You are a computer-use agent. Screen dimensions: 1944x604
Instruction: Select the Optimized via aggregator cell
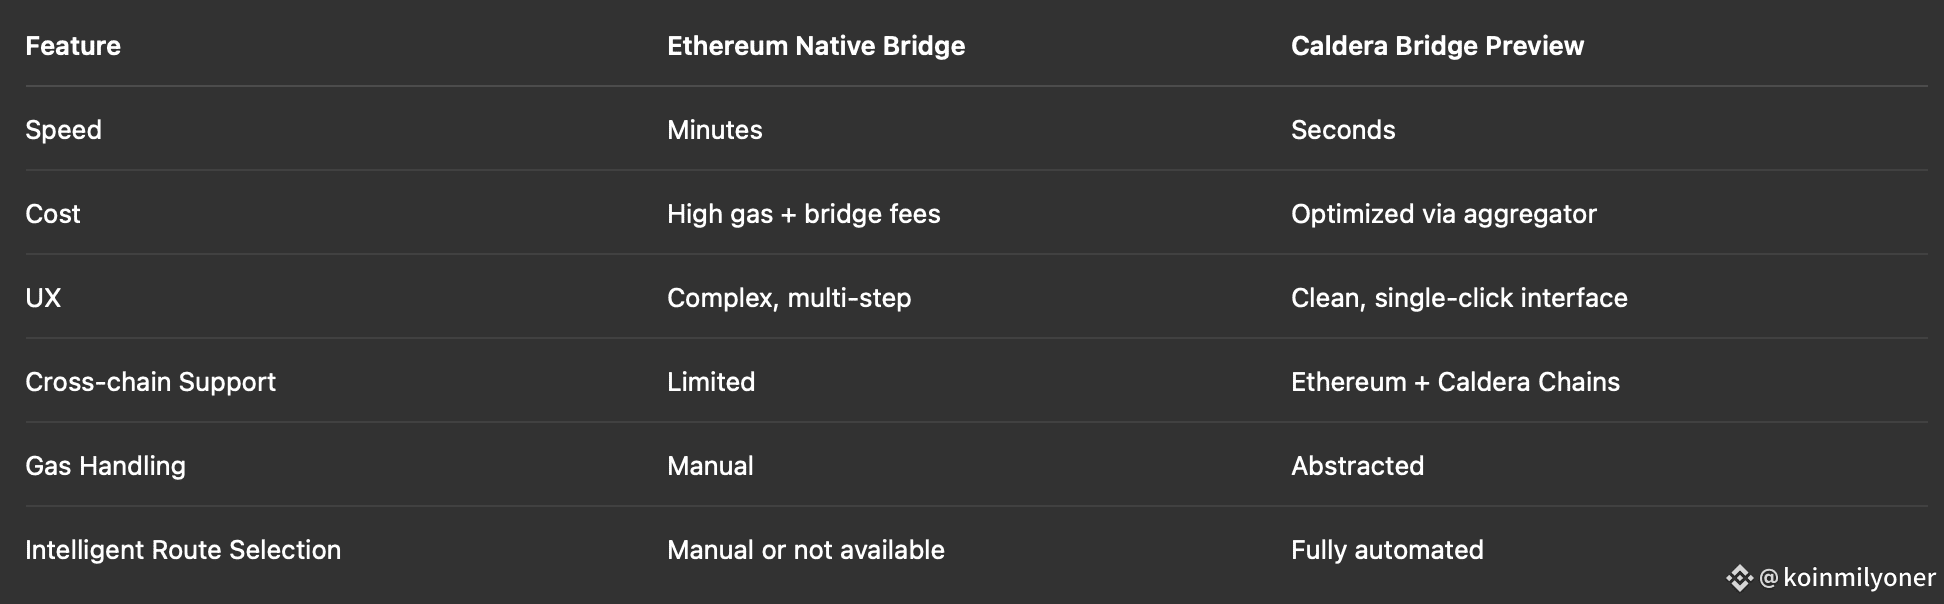(x=1443, y=214)
